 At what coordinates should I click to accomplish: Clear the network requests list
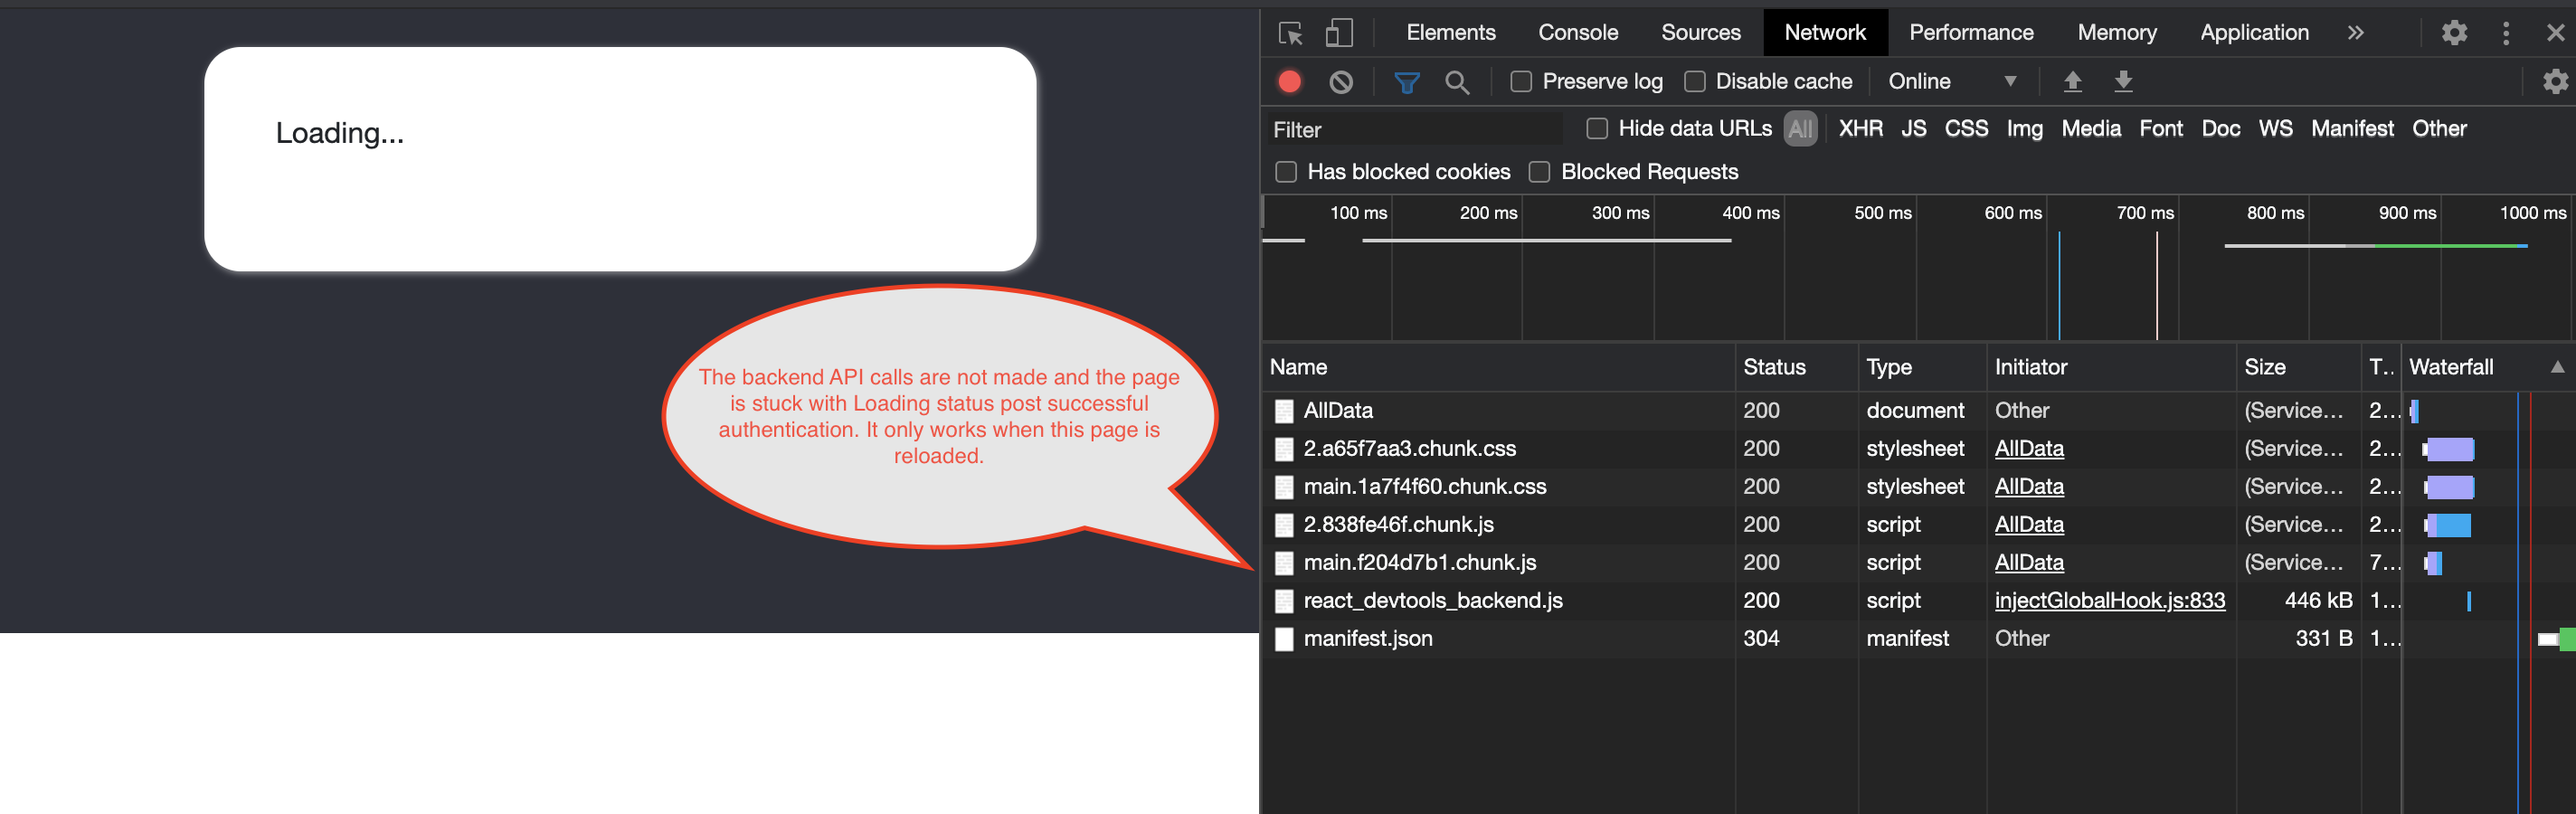1341,82
